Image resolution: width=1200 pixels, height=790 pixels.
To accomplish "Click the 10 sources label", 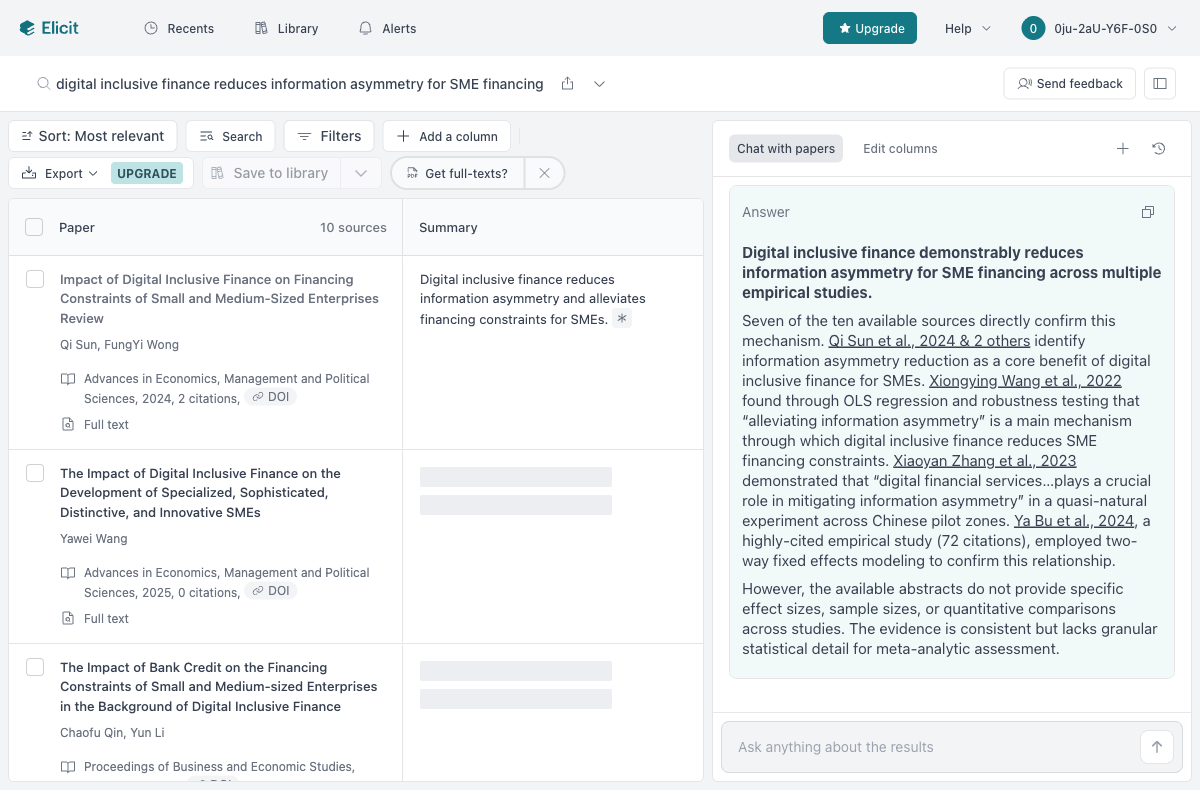I will pyautogui.click(x=353, y=227).
